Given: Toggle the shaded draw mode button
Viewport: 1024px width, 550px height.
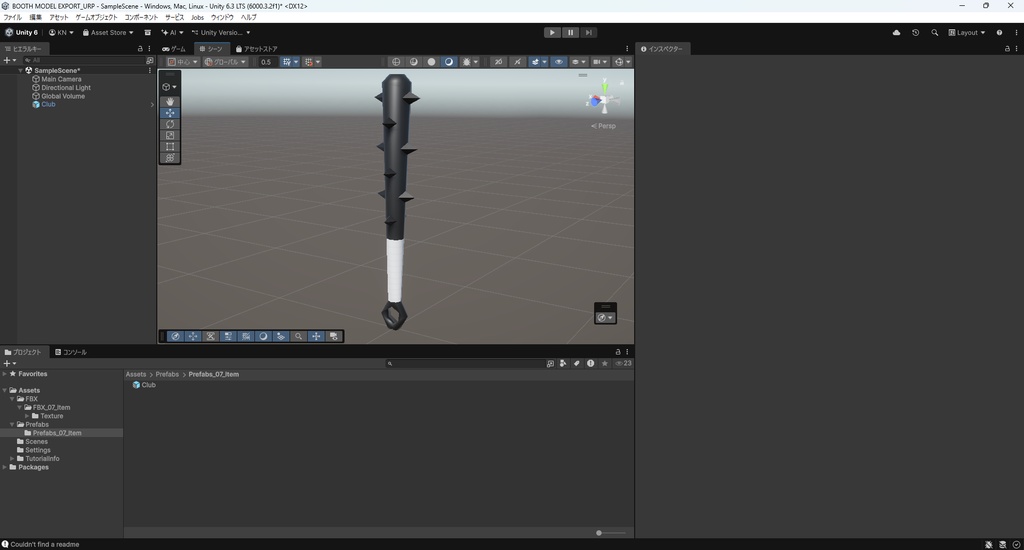Looking at the screenshot, I should click(x=449, y=62).
